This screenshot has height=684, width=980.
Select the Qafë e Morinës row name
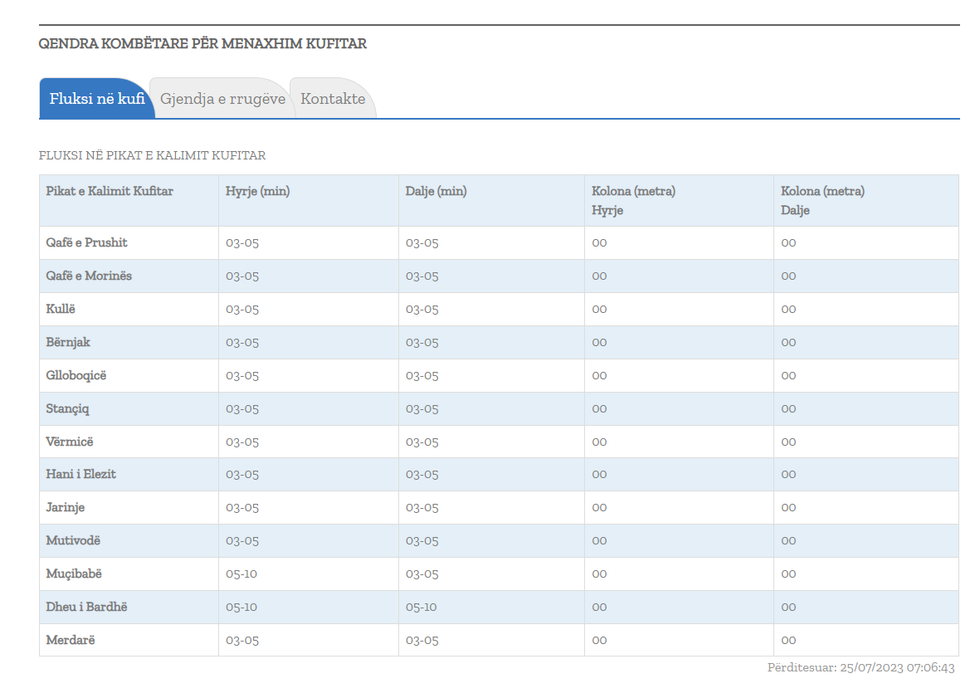point(89,276)
